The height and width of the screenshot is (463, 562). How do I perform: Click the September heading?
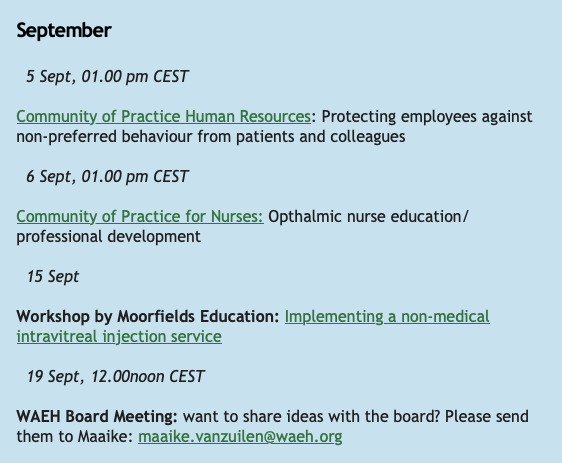pos(64,30)
